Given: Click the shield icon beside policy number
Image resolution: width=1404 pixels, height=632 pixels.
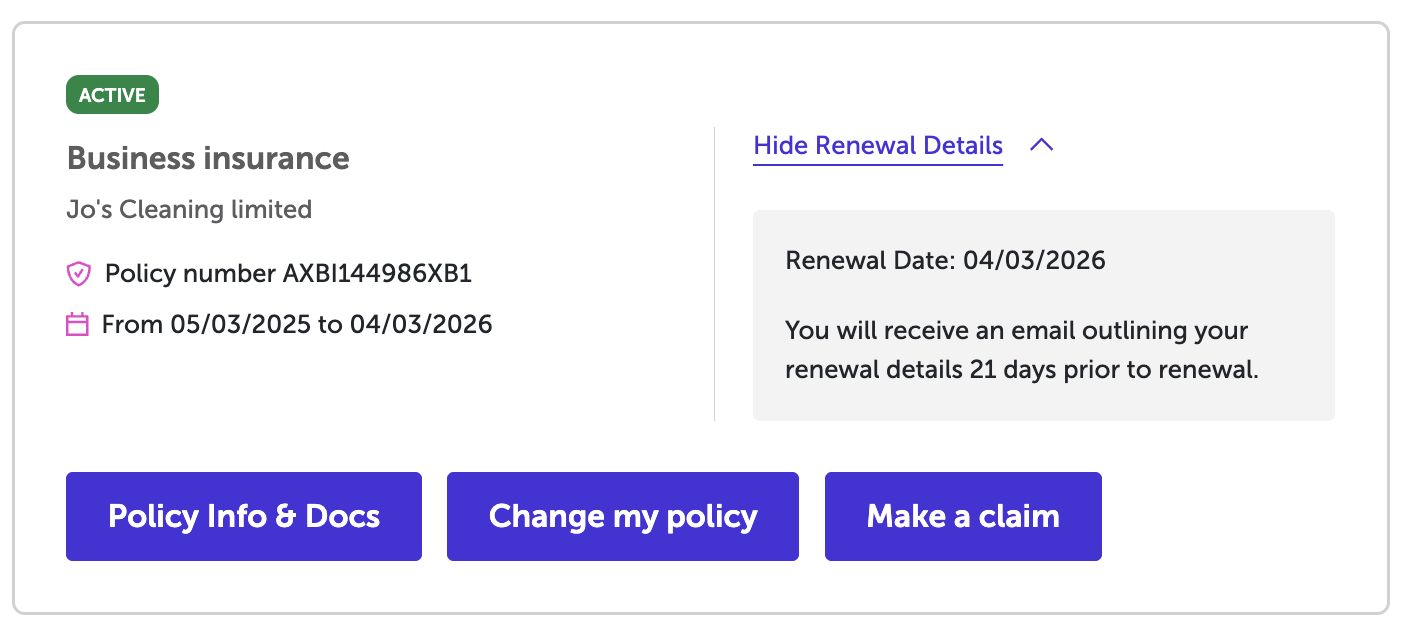Looking at the screenshot, I should click(x=78, y=273).
